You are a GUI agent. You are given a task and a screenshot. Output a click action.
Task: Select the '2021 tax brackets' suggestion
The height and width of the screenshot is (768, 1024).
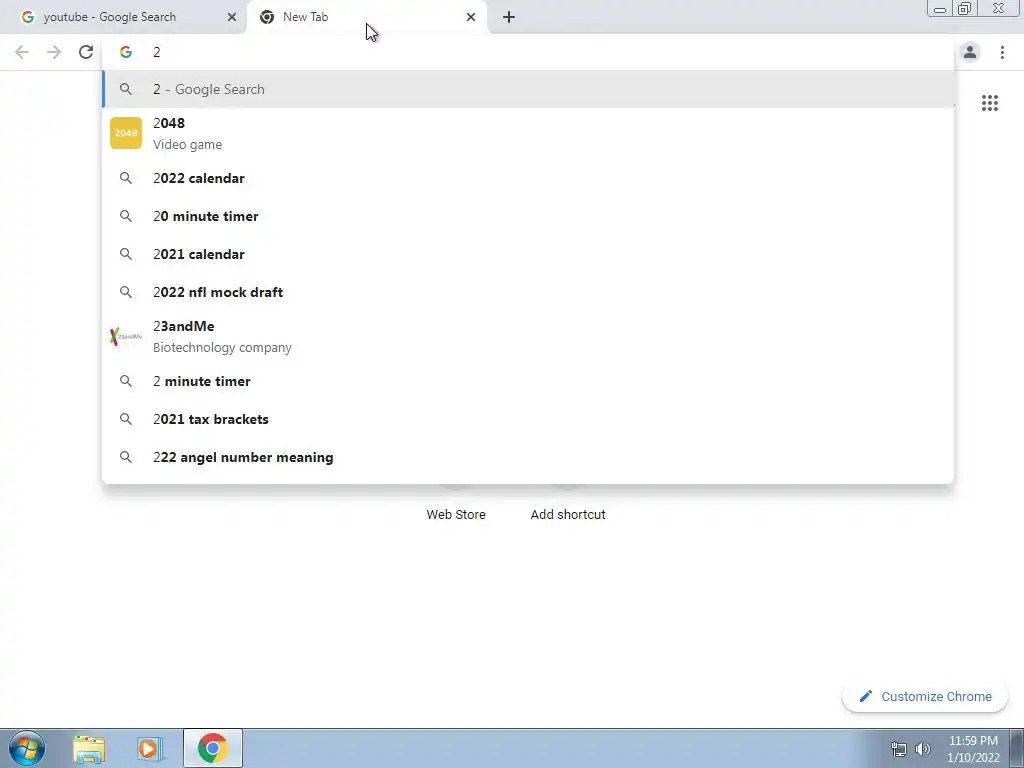coord(528,419)
